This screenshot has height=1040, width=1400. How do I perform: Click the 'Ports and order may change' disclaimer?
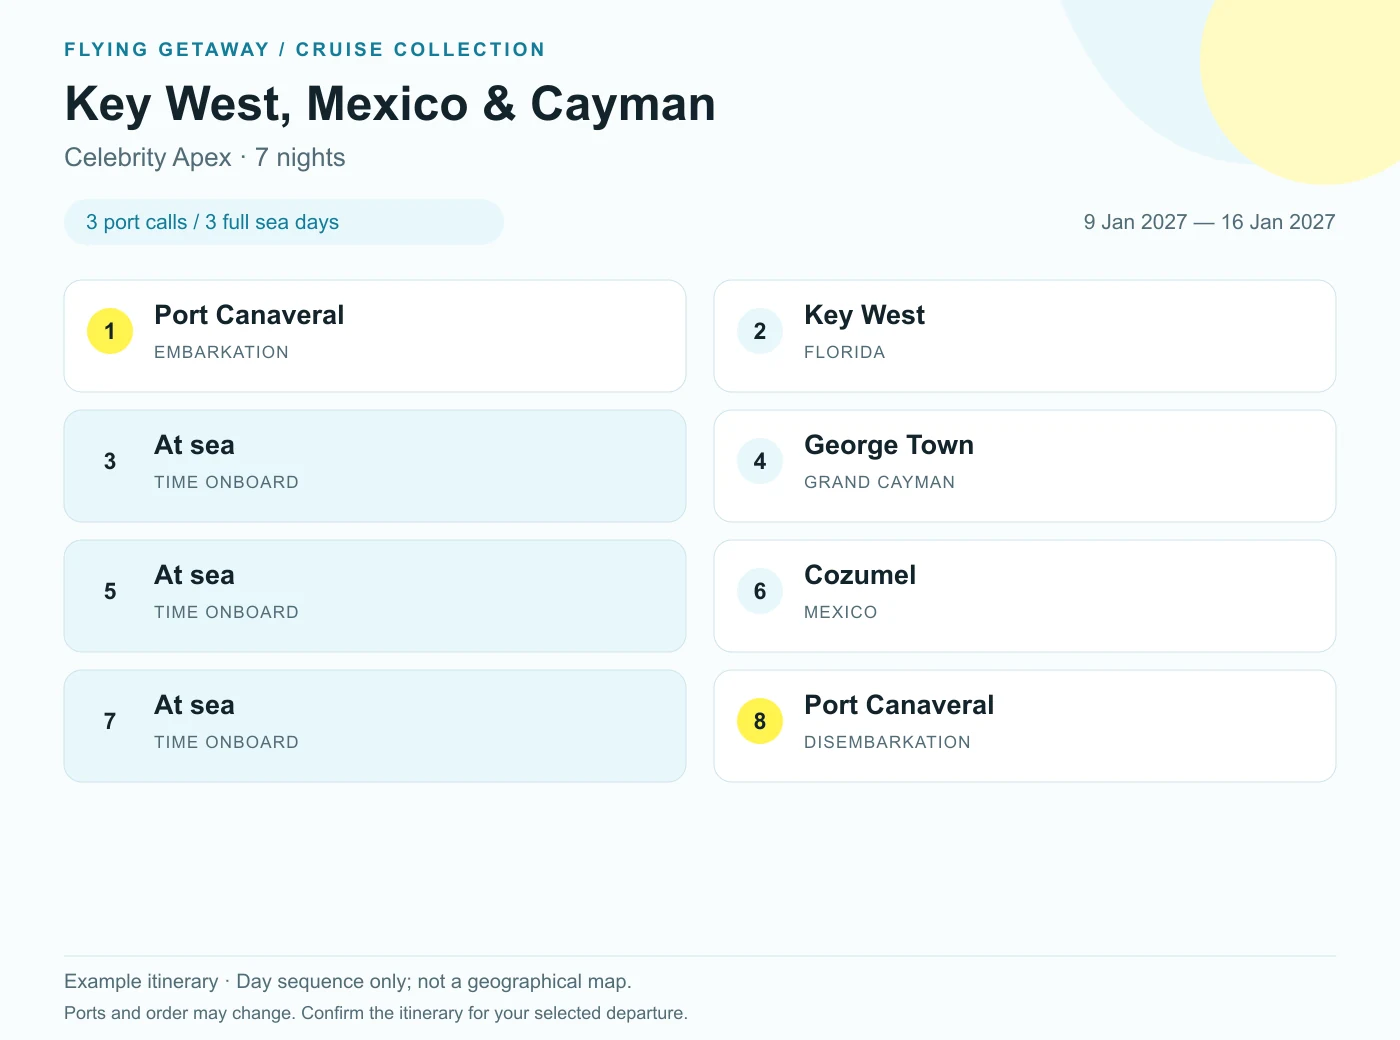[x=376, y=1013]
